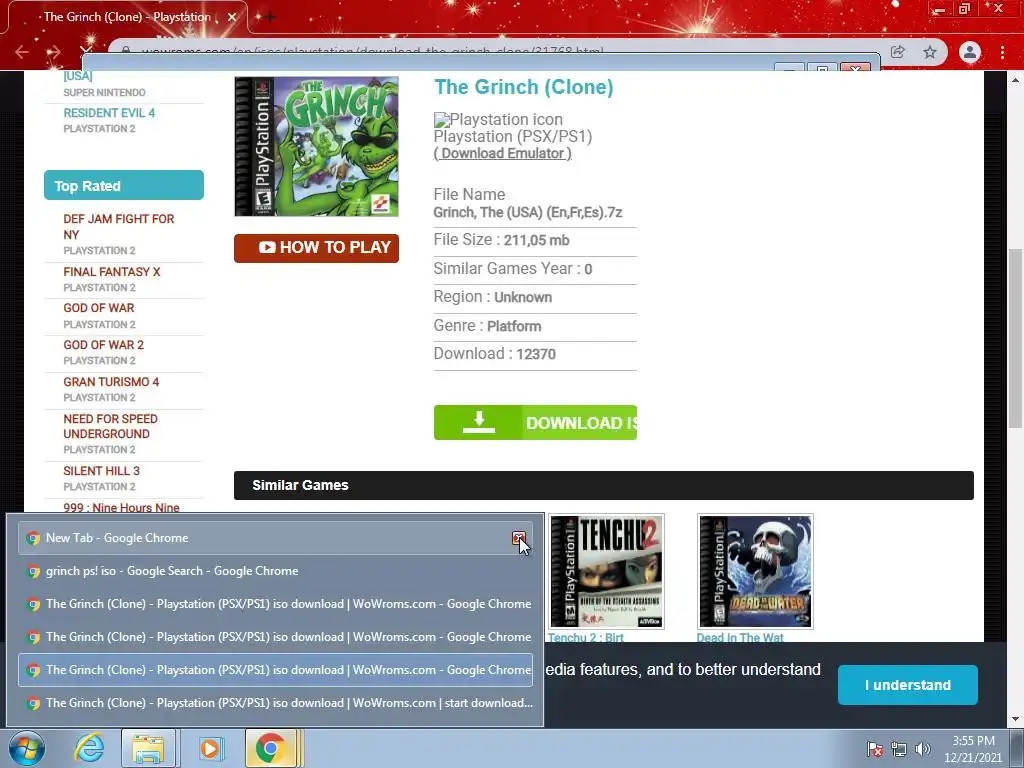Click I understand cookie button

click(x=908, y=685)
